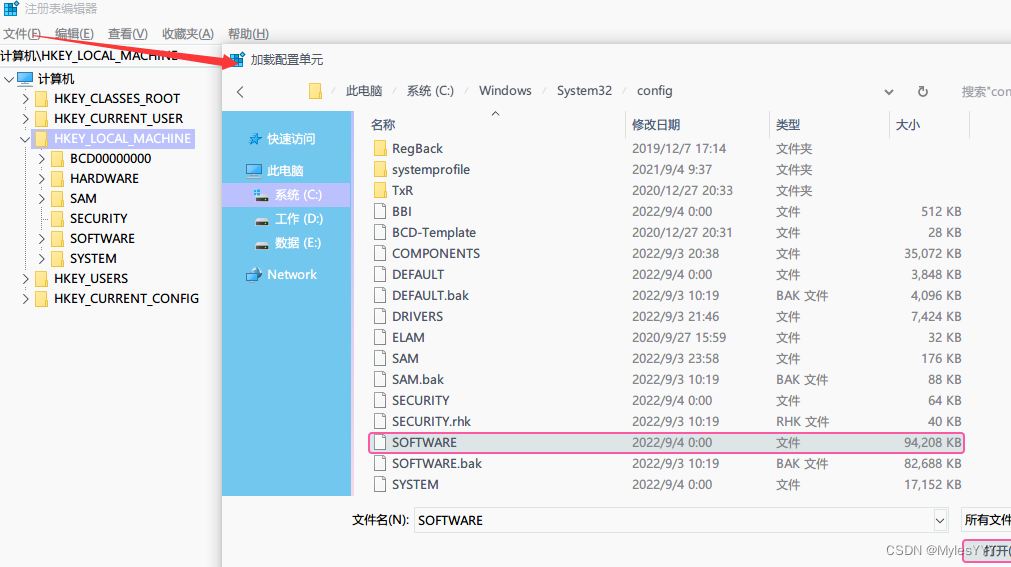Click the HKEY_CLASSES_ROOT folder icon
Viewport: 1011px width, 567px height.
(41, 99)
